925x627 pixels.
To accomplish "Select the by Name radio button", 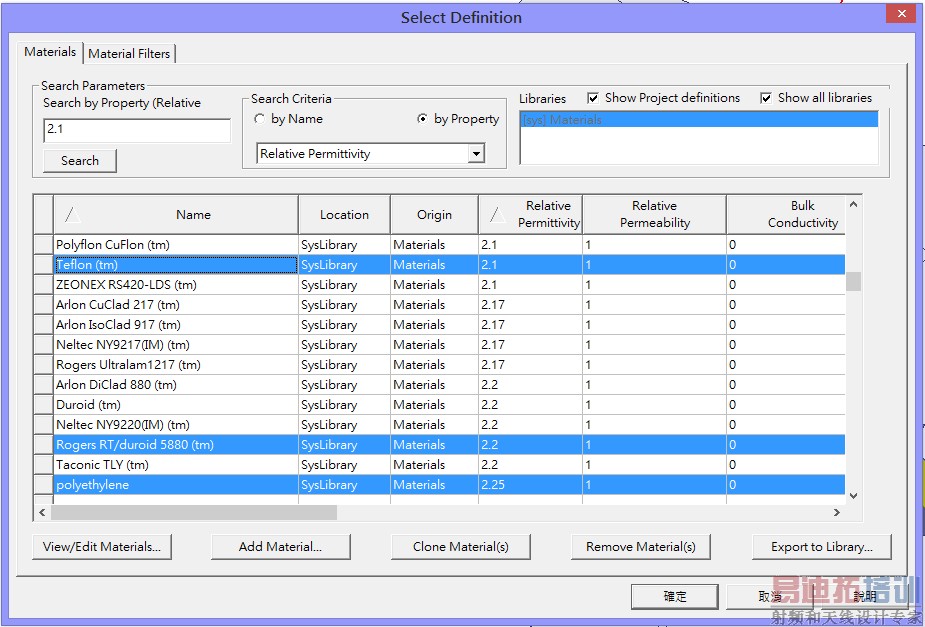I will click(x=288, y=119).
